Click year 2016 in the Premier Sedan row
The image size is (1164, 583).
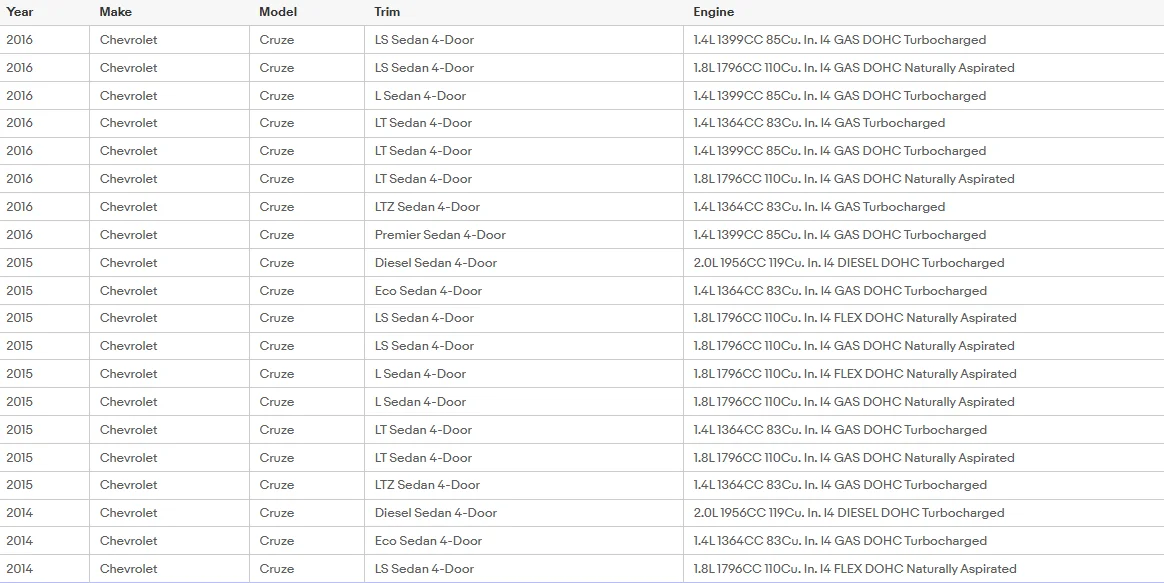19,235
